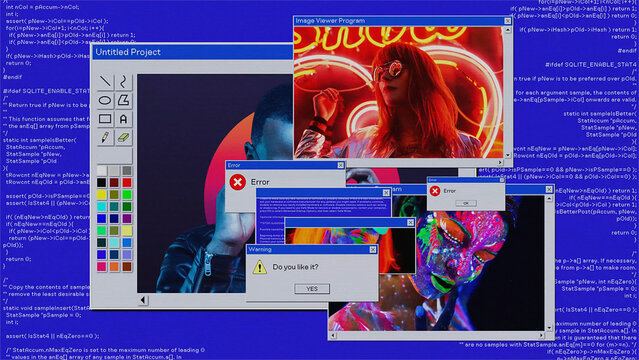Select the Pencil drawing tool
Screen dimensions: 639x360
105,137
